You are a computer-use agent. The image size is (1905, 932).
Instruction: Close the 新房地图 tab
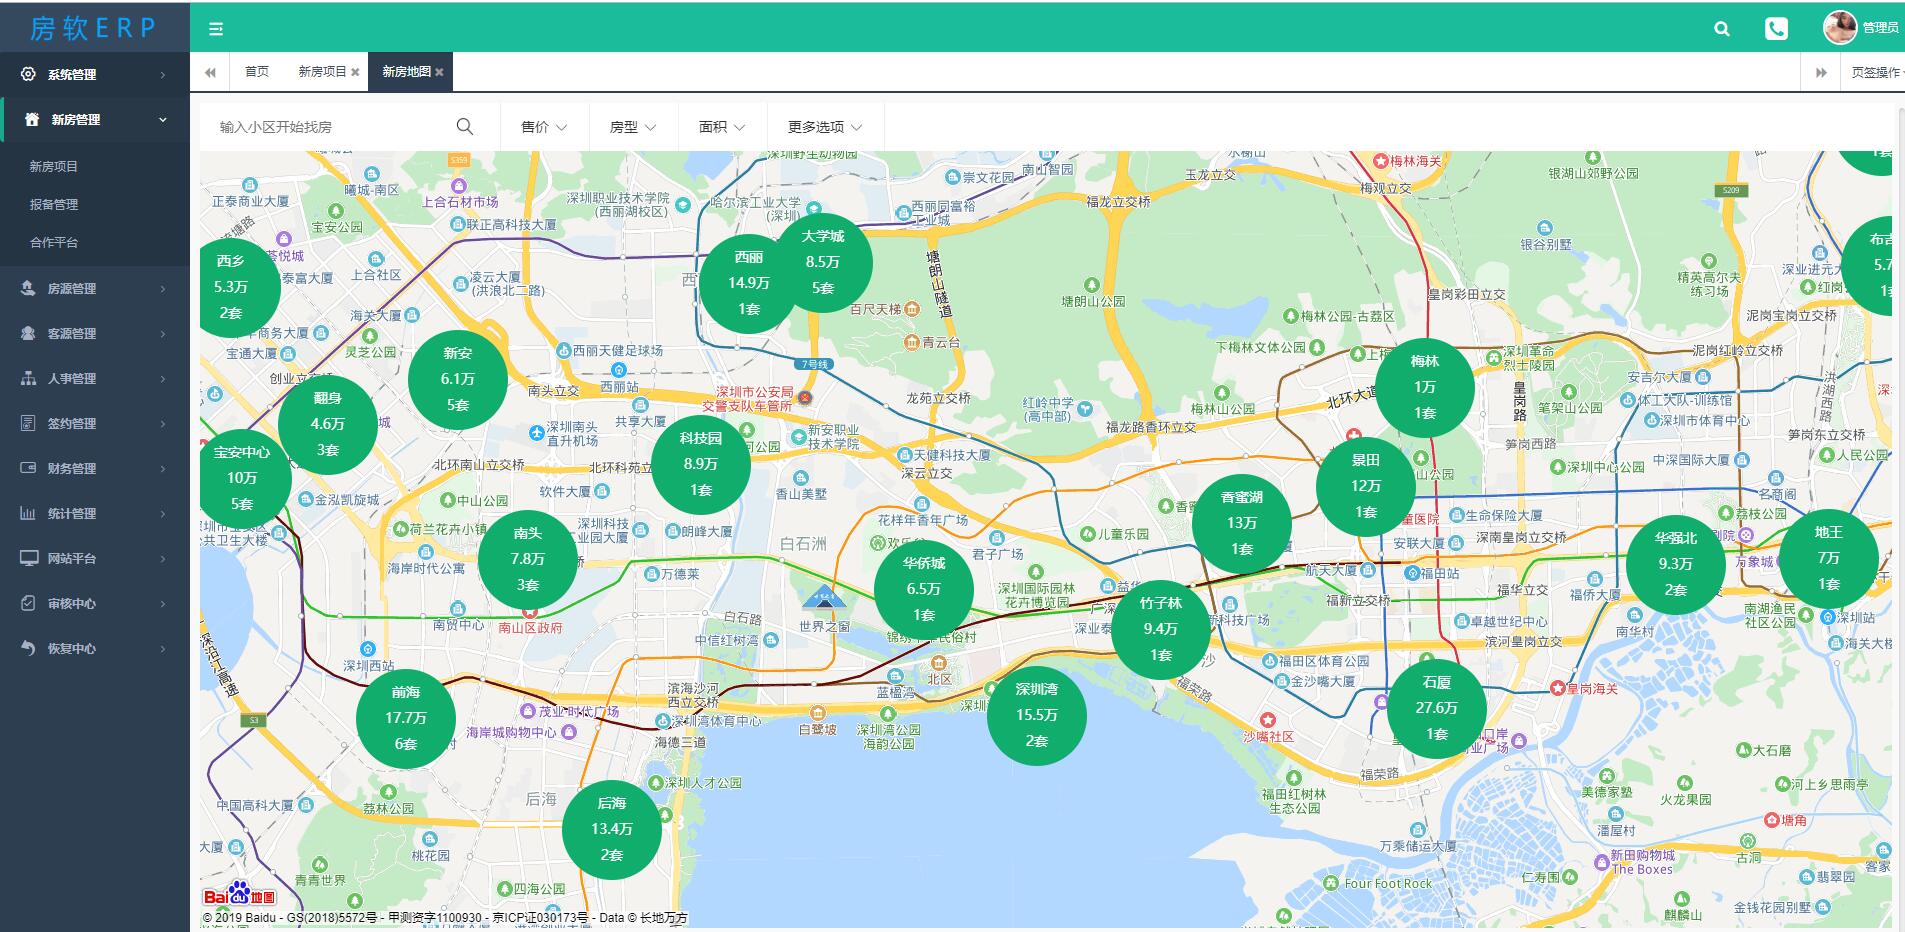[439, 72]
